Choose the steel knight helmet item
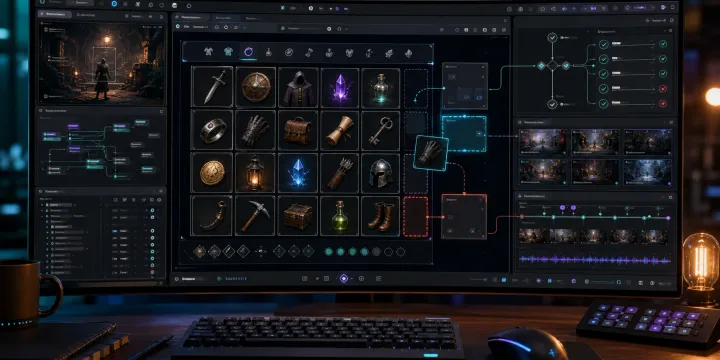Viewport: 720px width, 360px height. click(x=381, y=173)
